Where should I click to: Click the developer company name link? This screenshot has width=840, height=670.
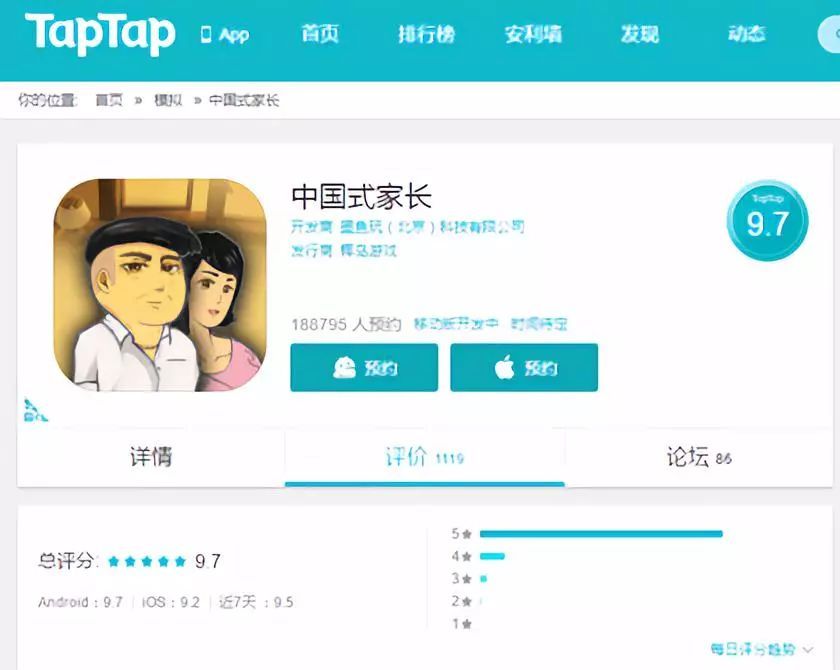pos(432,227)
